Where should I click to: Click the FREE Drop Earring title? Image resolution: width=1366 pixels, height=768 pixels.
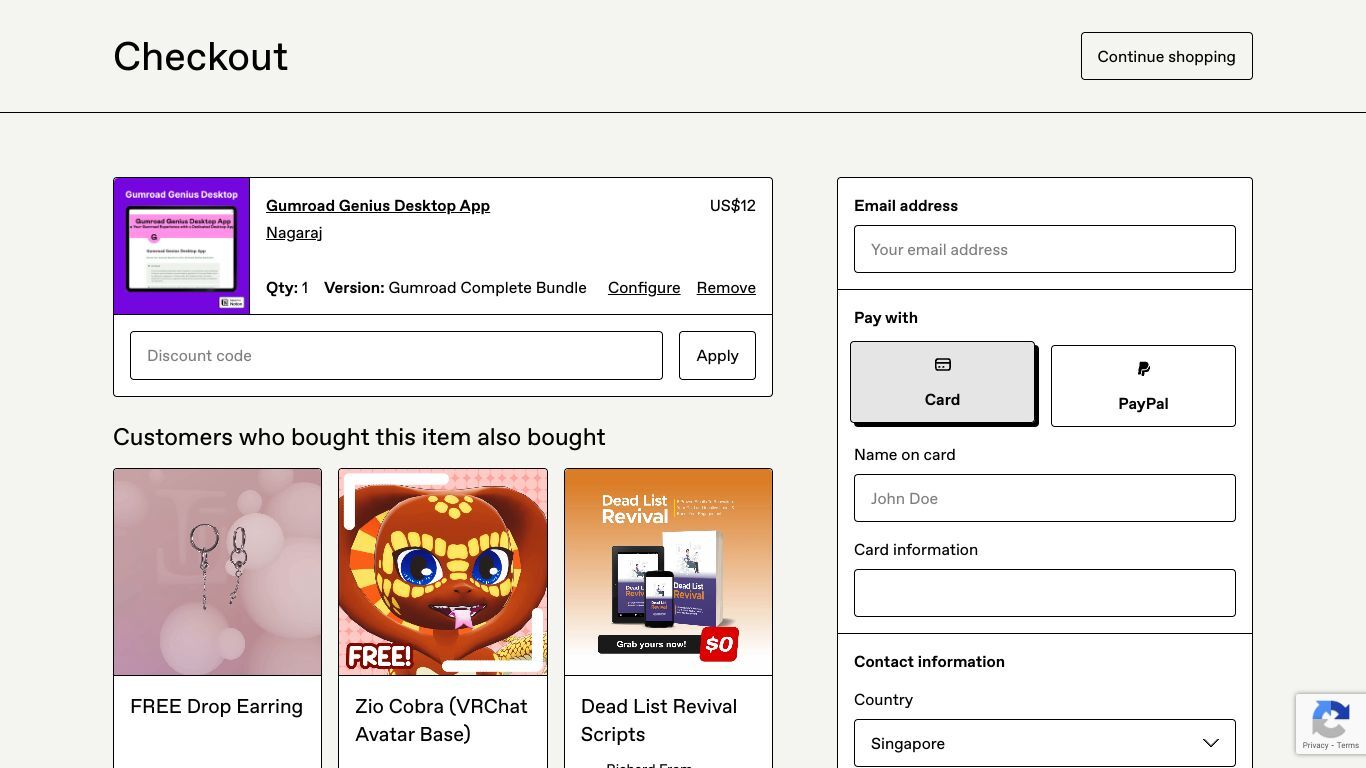[216, 706]
